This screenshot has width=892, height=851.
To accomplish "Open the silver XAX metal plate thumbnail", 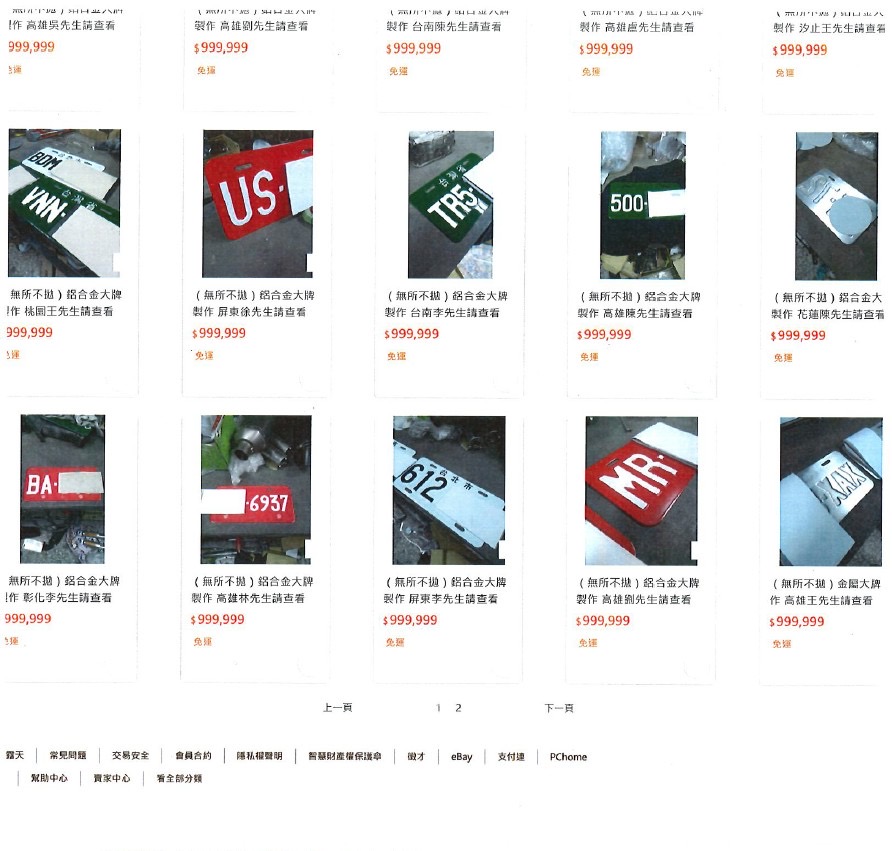I will 831,491.
